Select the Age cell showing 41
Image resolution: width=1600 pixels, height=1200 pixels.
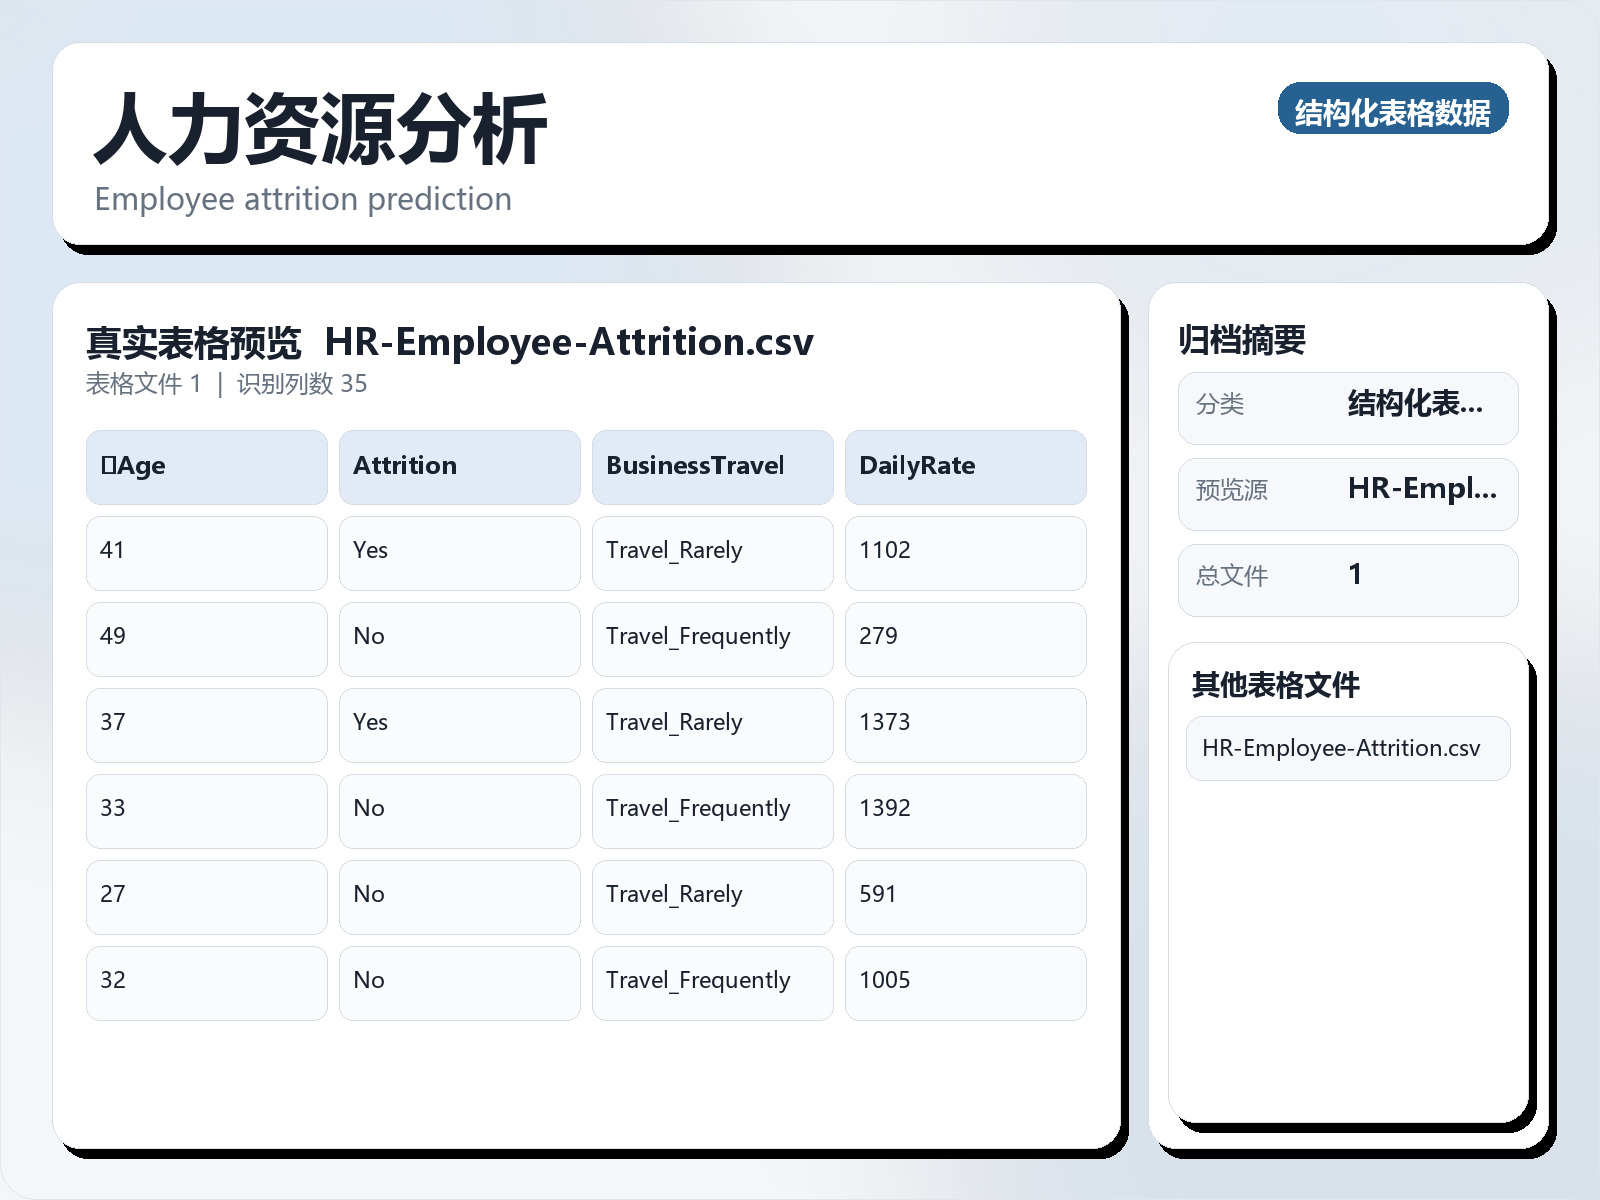205,552
